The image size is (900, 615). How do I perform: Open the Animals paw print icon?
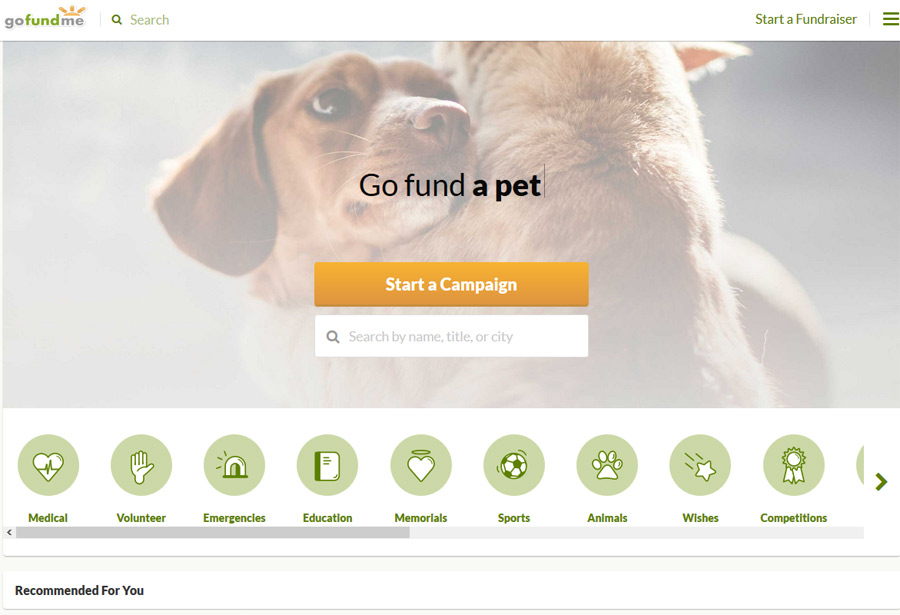[x=607, y=465]
